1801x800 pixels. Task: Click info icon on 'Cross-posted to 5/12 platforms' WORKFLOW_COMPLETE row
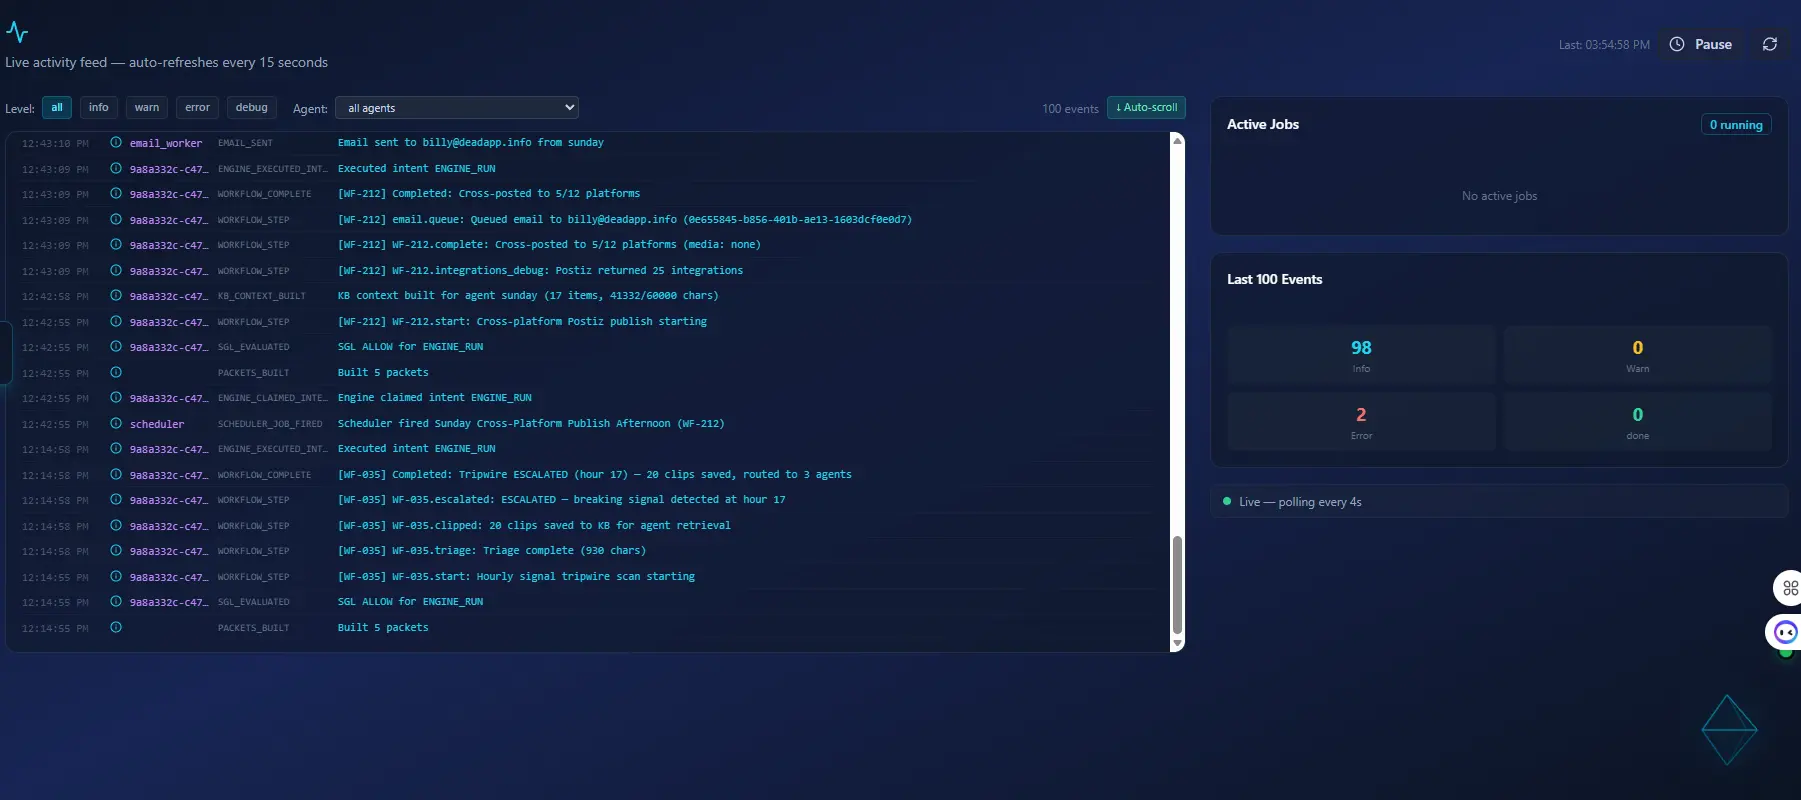pyautogui.click(x=116, y=194)
